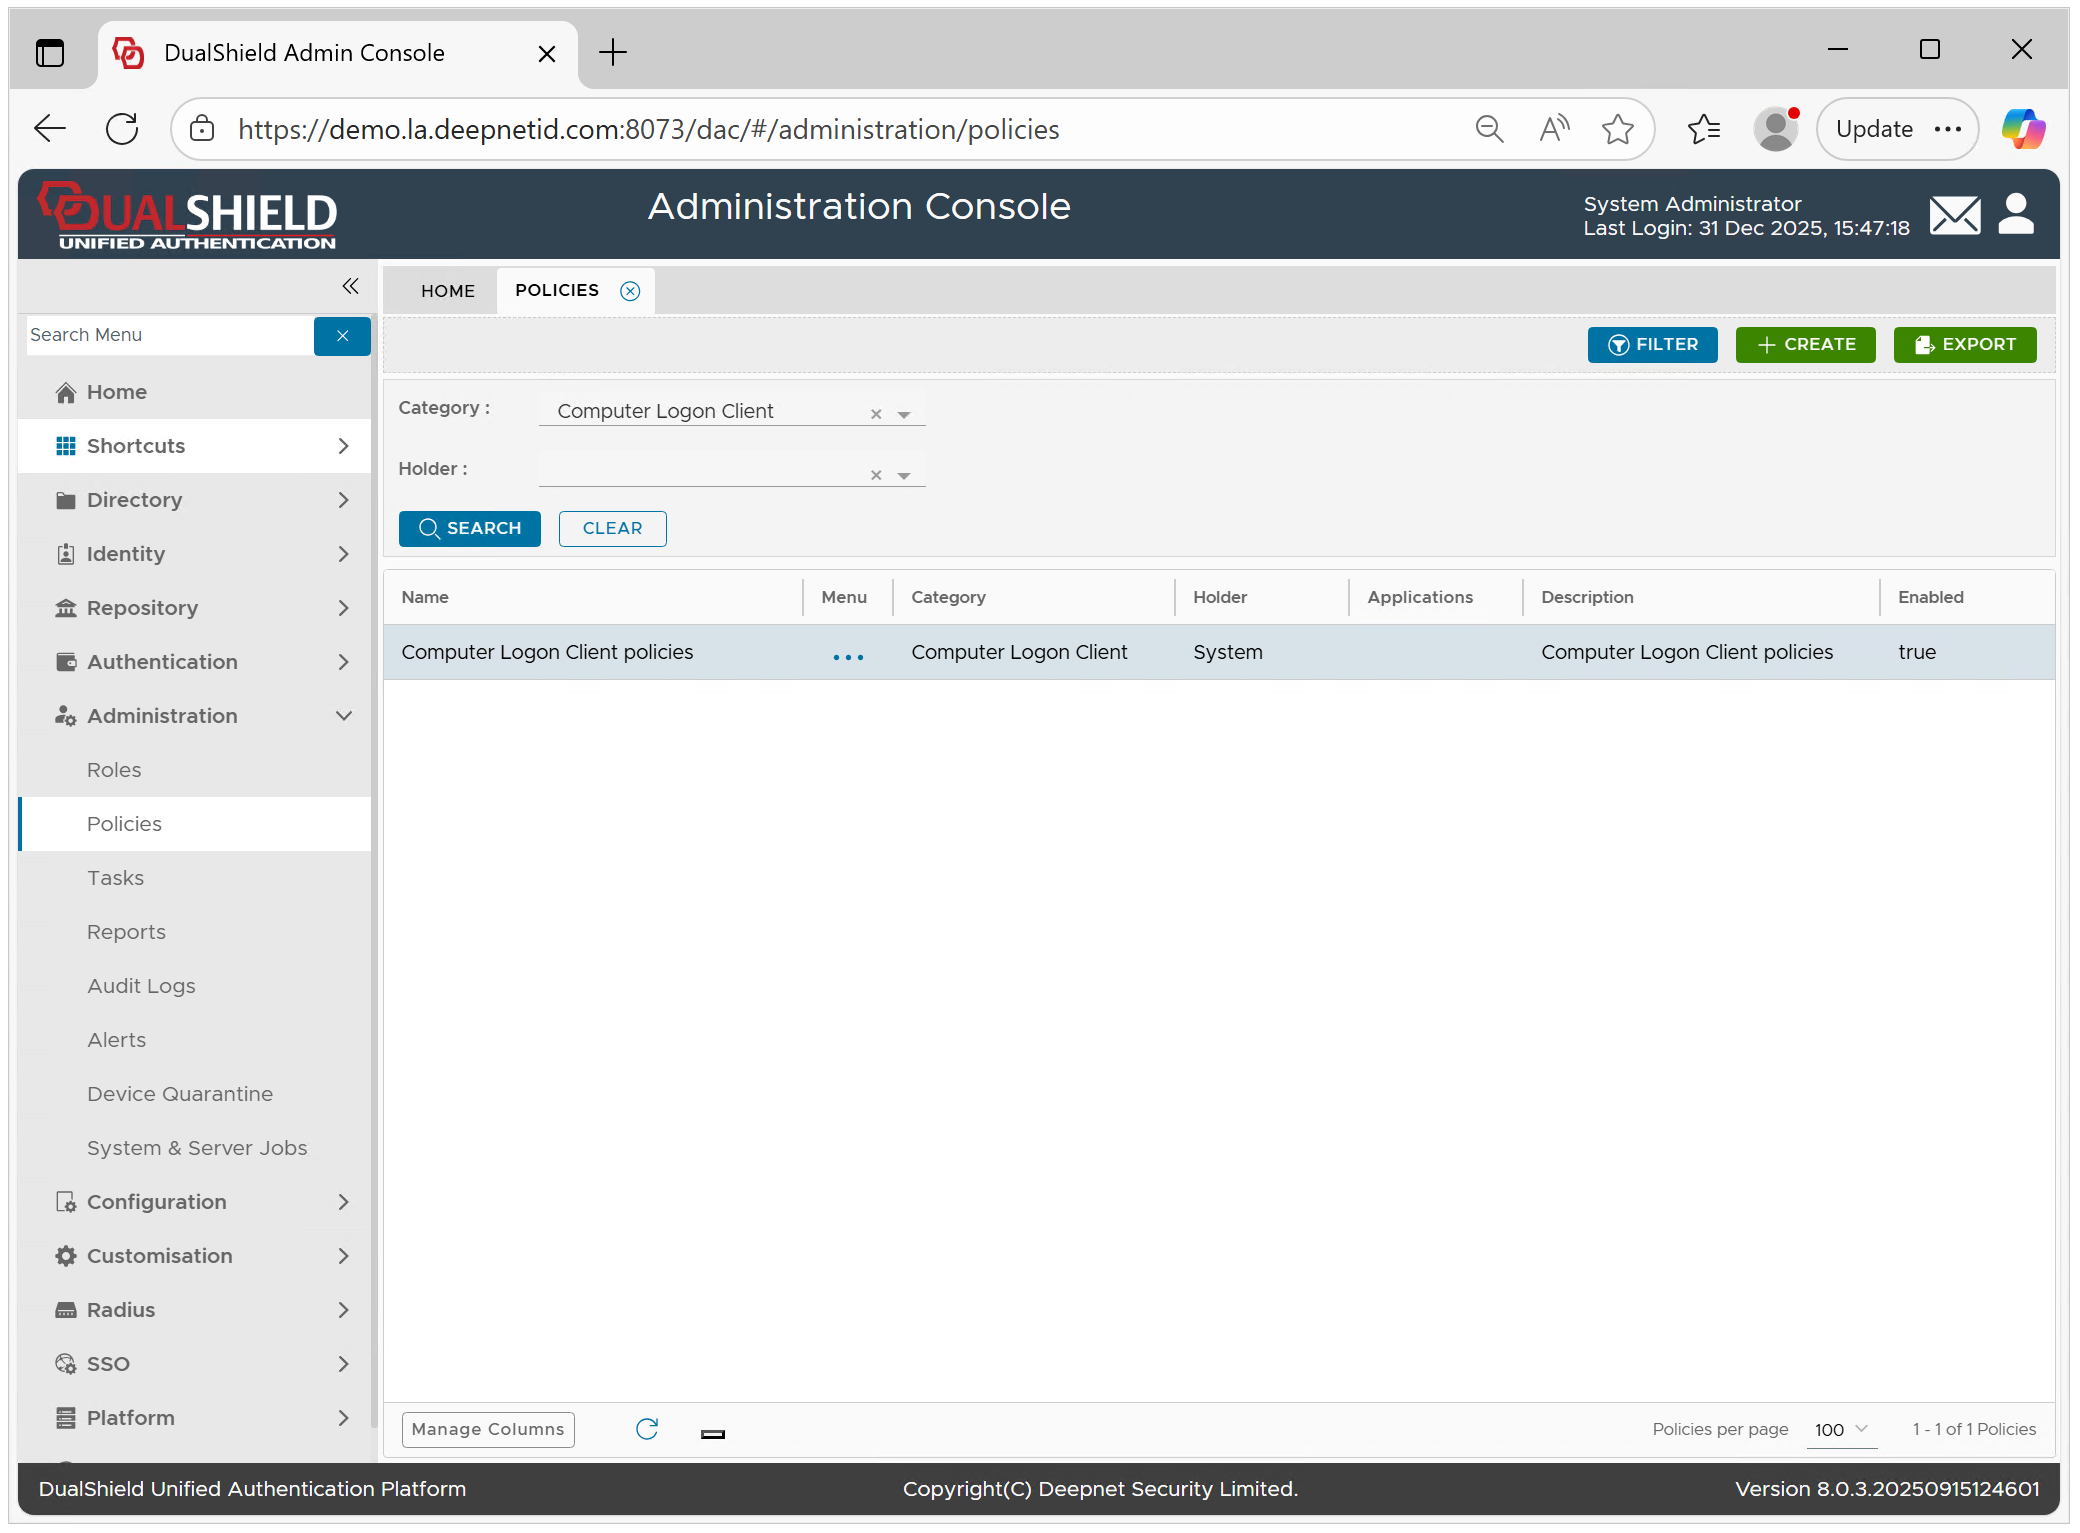Focus the Search Menu input field

tap(168, 336)
